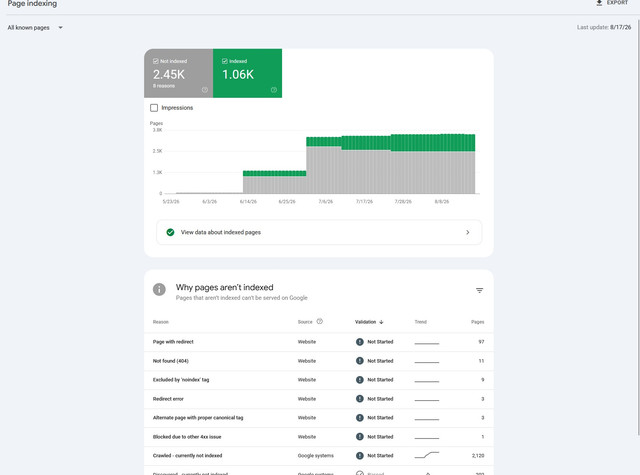The height and width of the screenshot is (475, 640).
Task: Click status icon in Page with redirect row
Action: click(360, 342)
